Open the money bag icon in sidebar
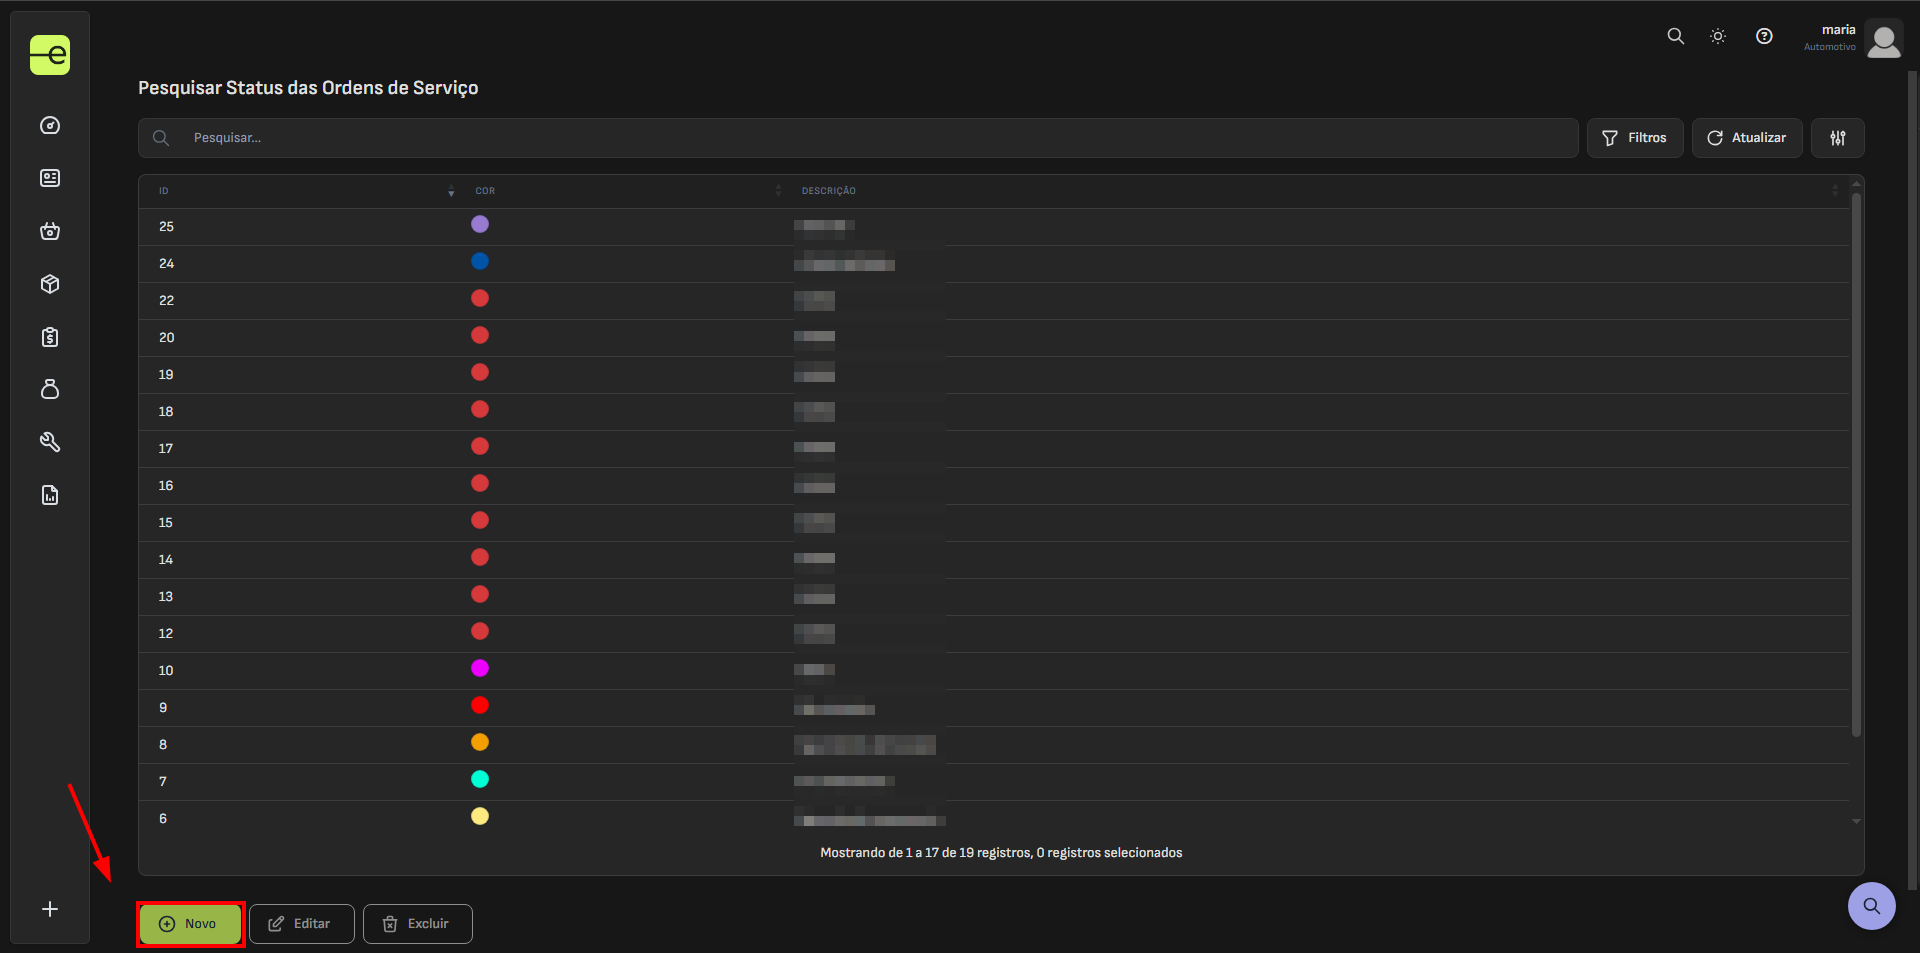 pyautogui.click(x=50, y=389)
